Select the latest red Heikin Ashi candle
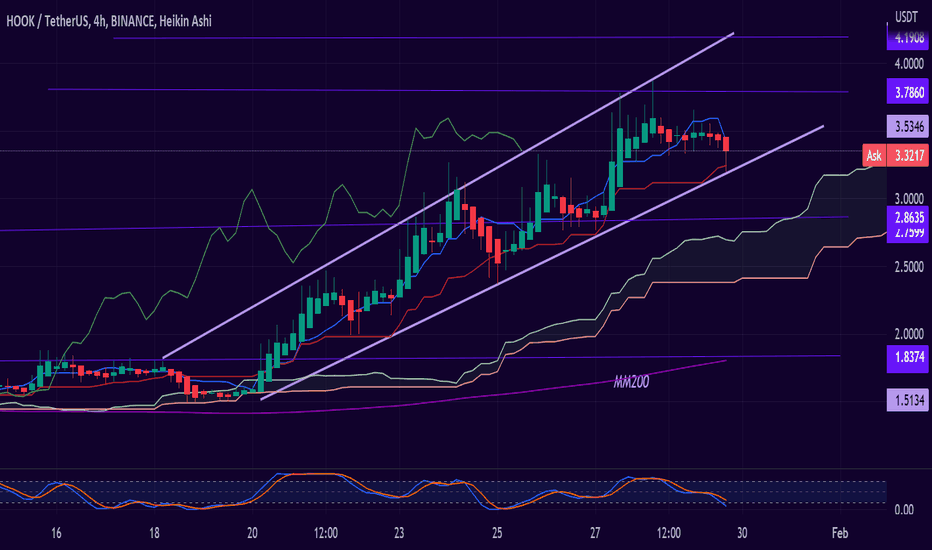 (x=726, y=144)
